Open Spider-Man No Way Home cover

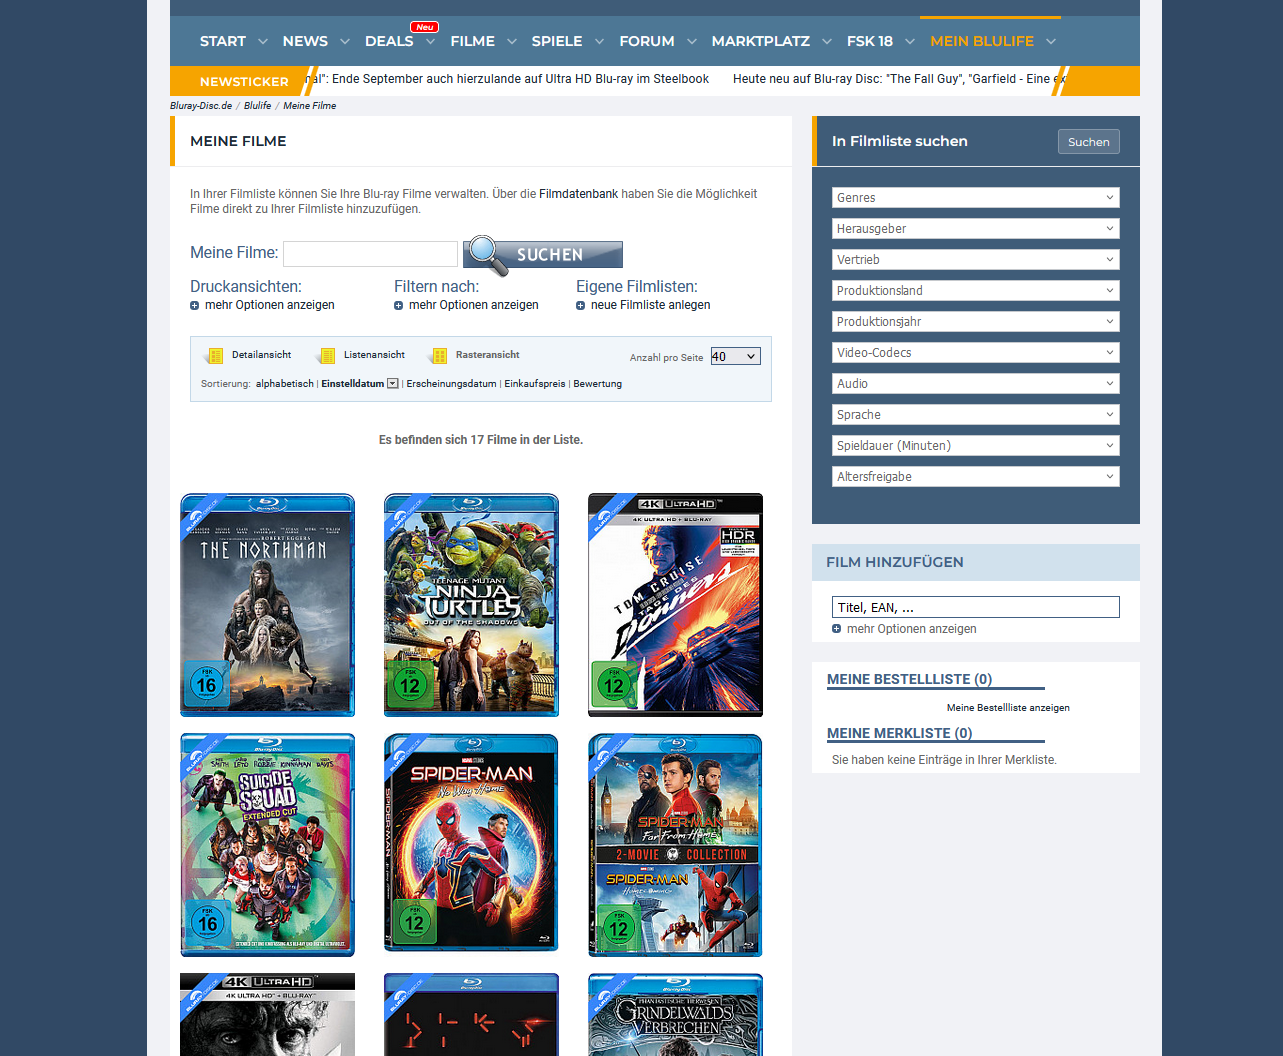(471, 842)
